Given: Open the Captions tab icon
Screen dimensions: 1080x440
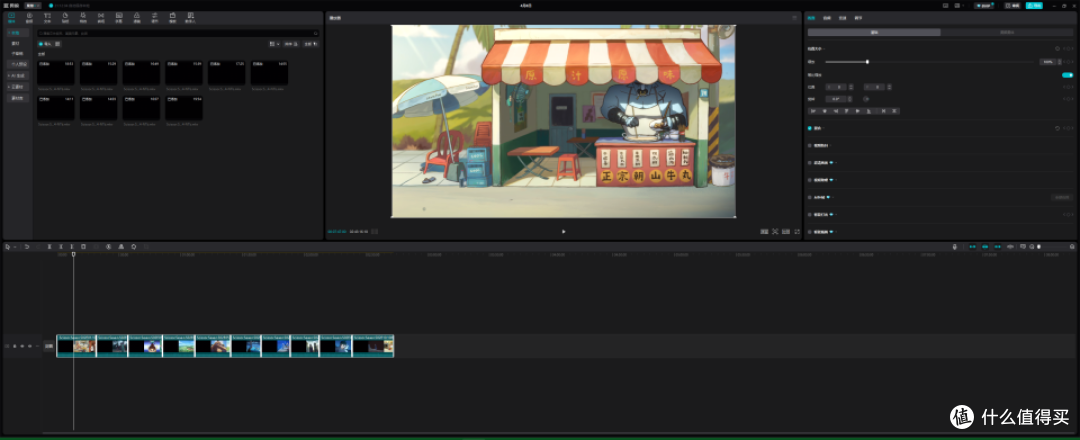Looking at the screenshot, I should click(118, 17).
